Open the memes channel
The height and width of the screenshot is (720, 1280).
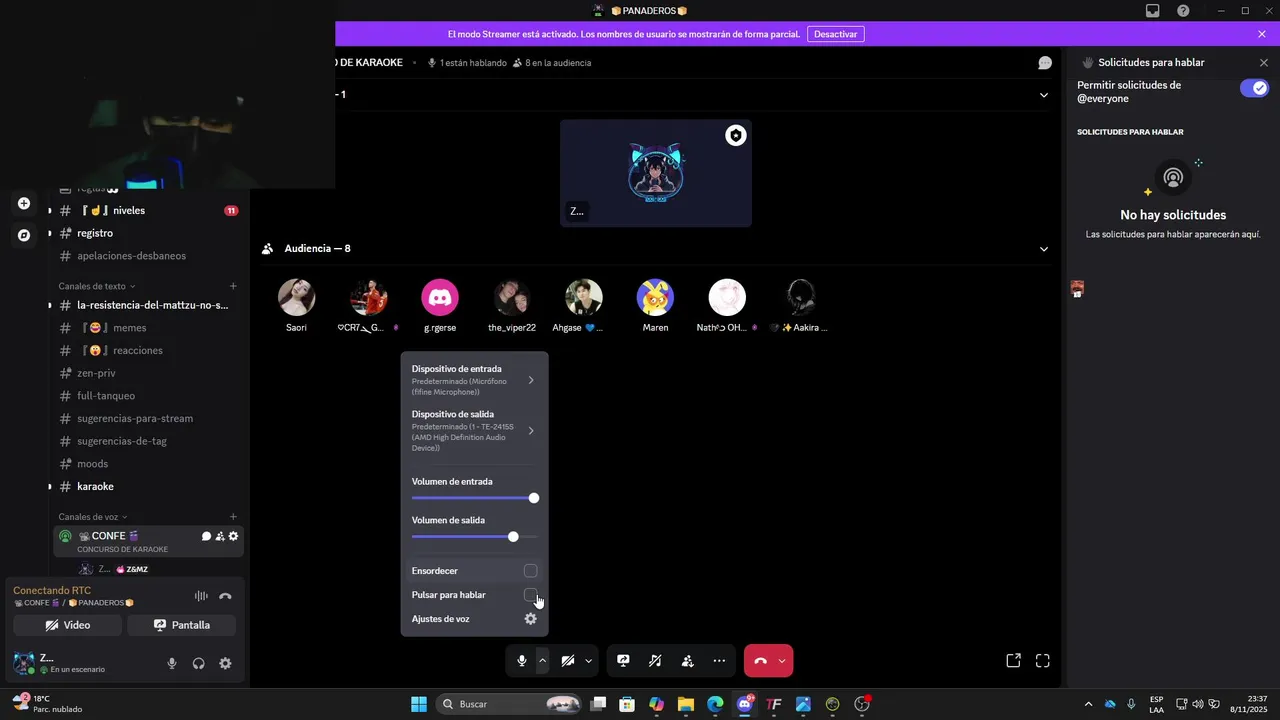[148, 328]
